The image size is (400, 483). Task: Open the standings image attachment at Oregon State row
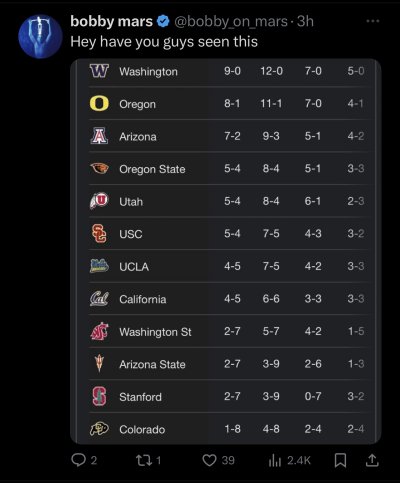click(x=231, y=169)
